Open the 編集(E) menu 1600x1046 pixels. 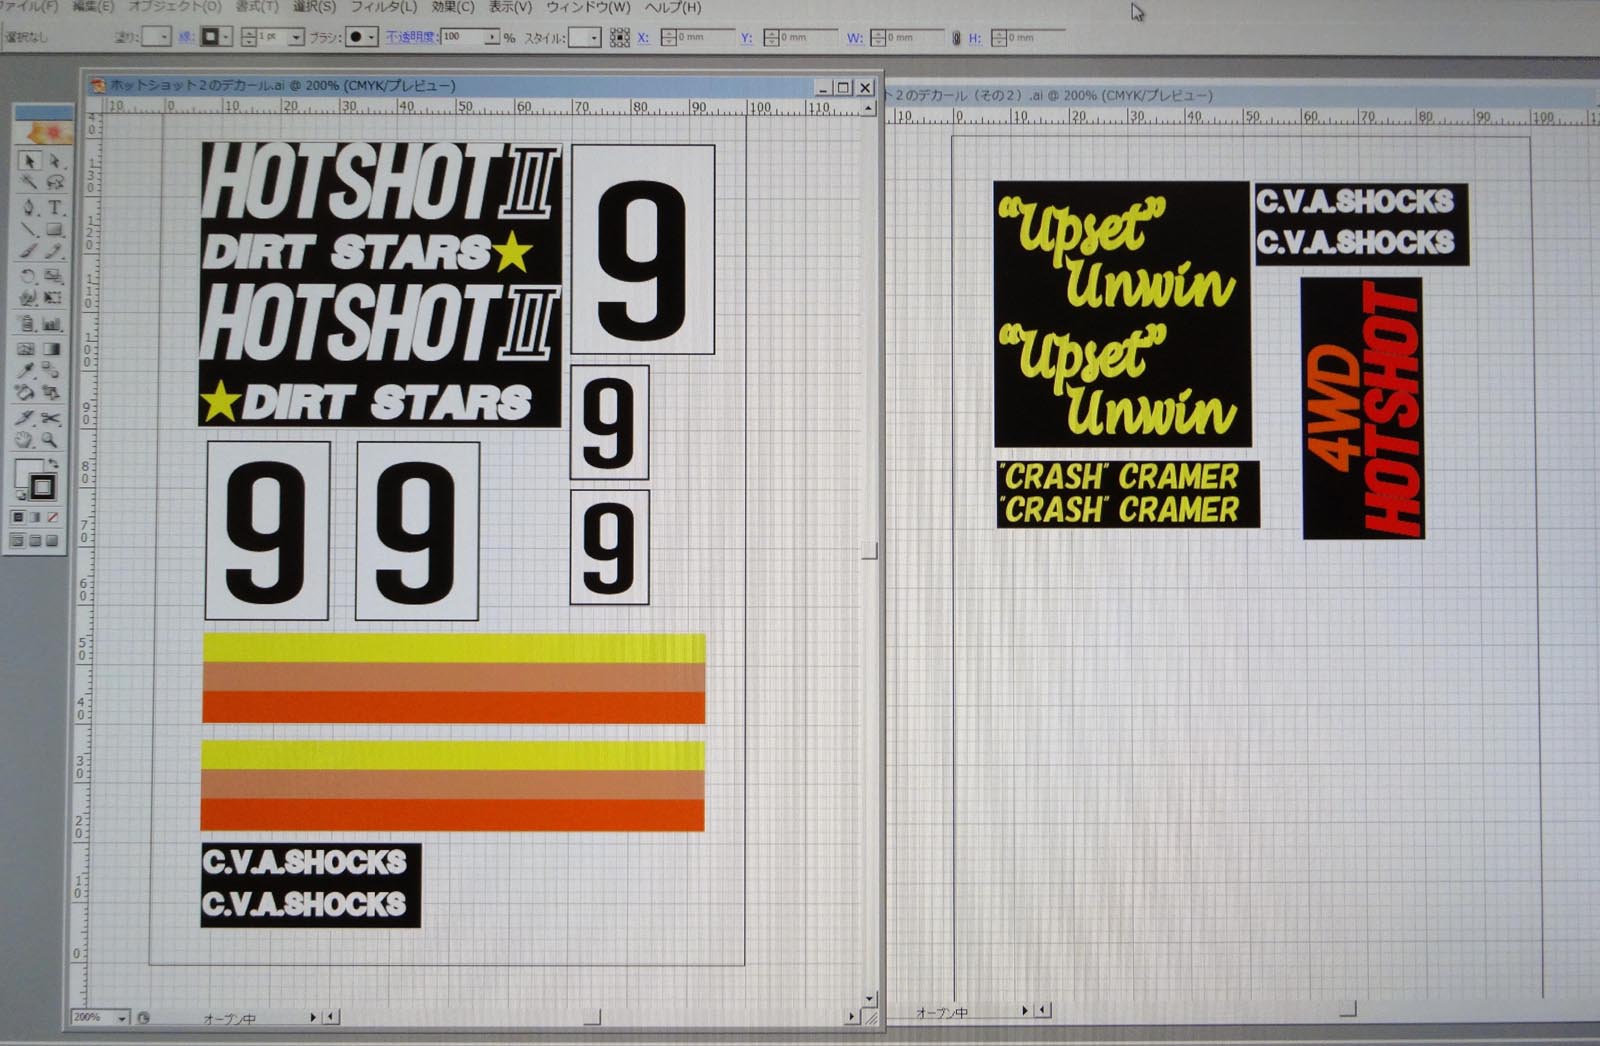tap(93, 7)
